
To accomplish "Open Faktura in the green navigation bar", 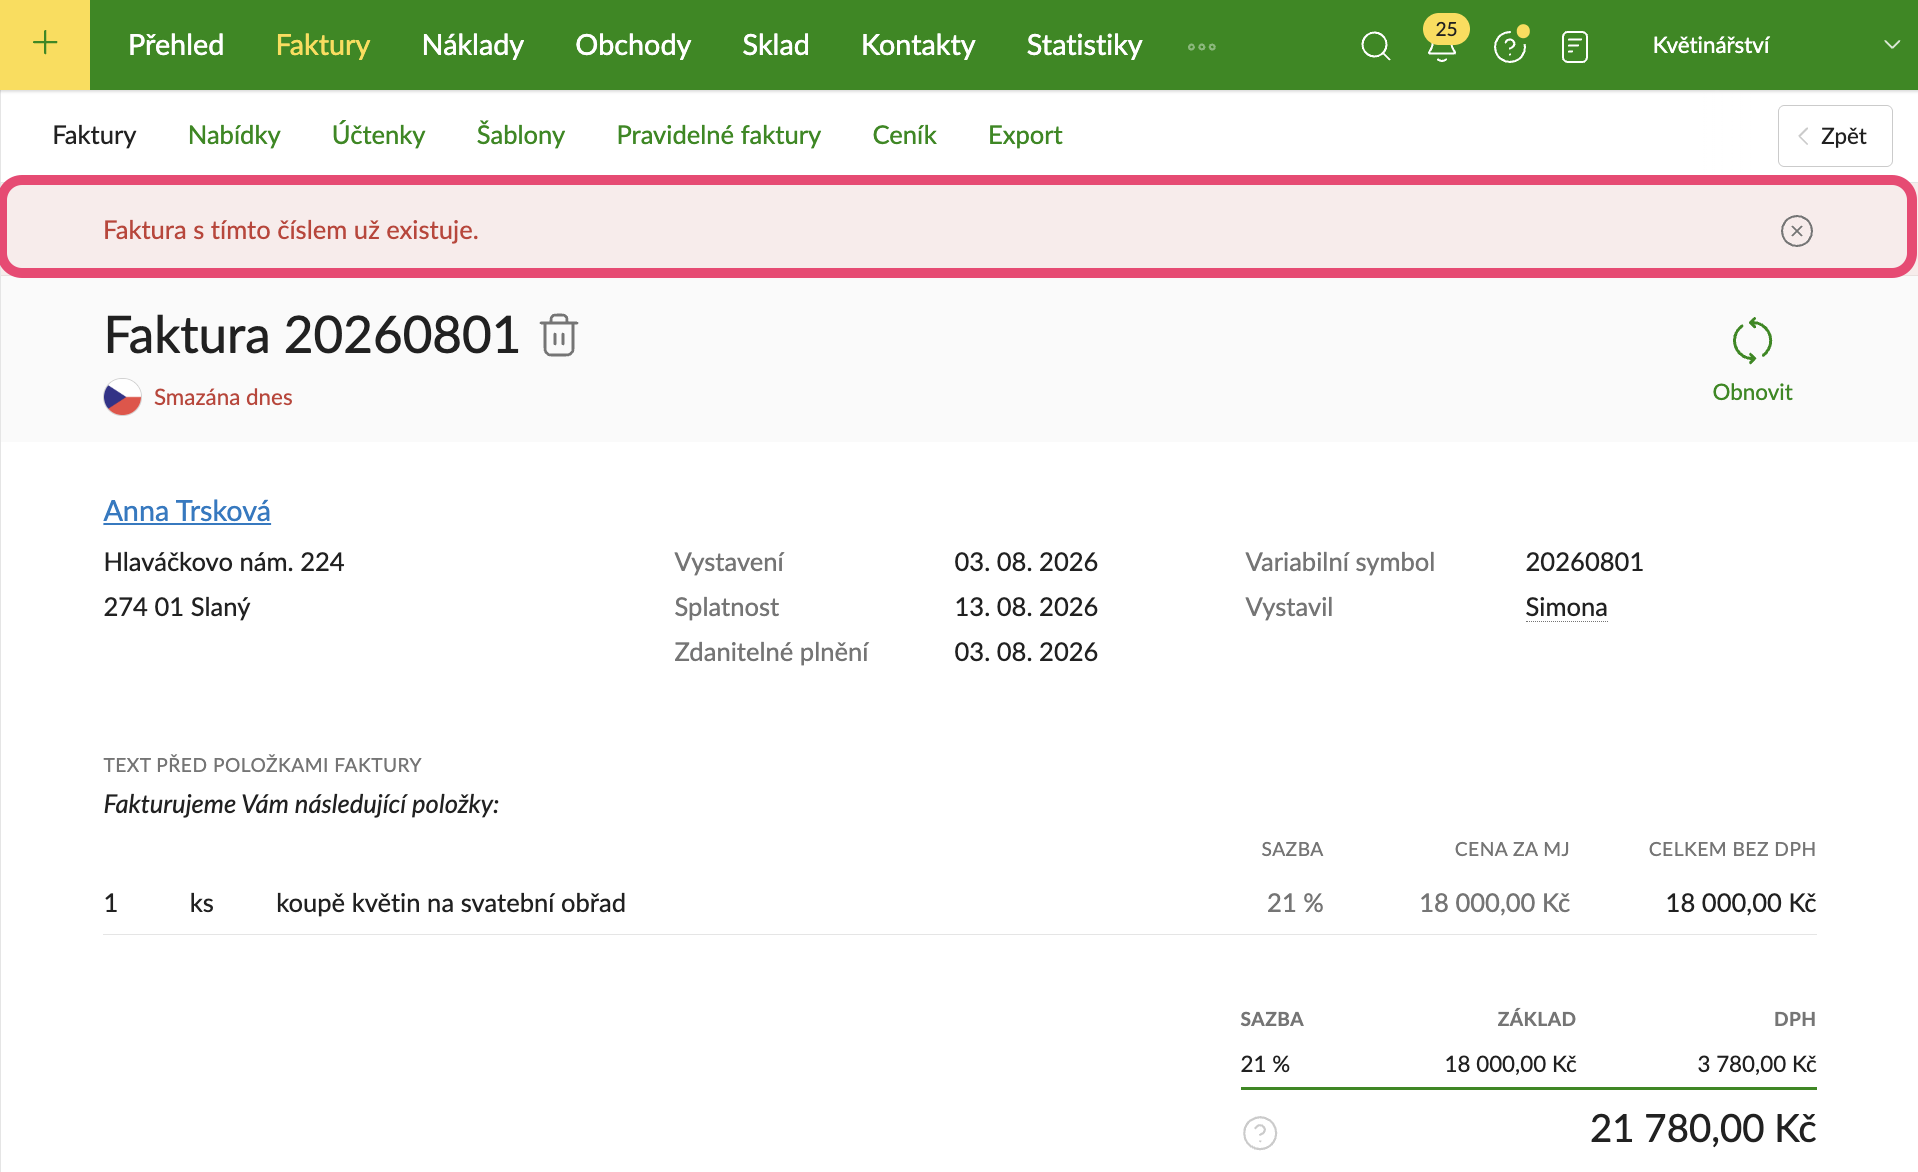I will pyautogui.click(x=323, y=45).
